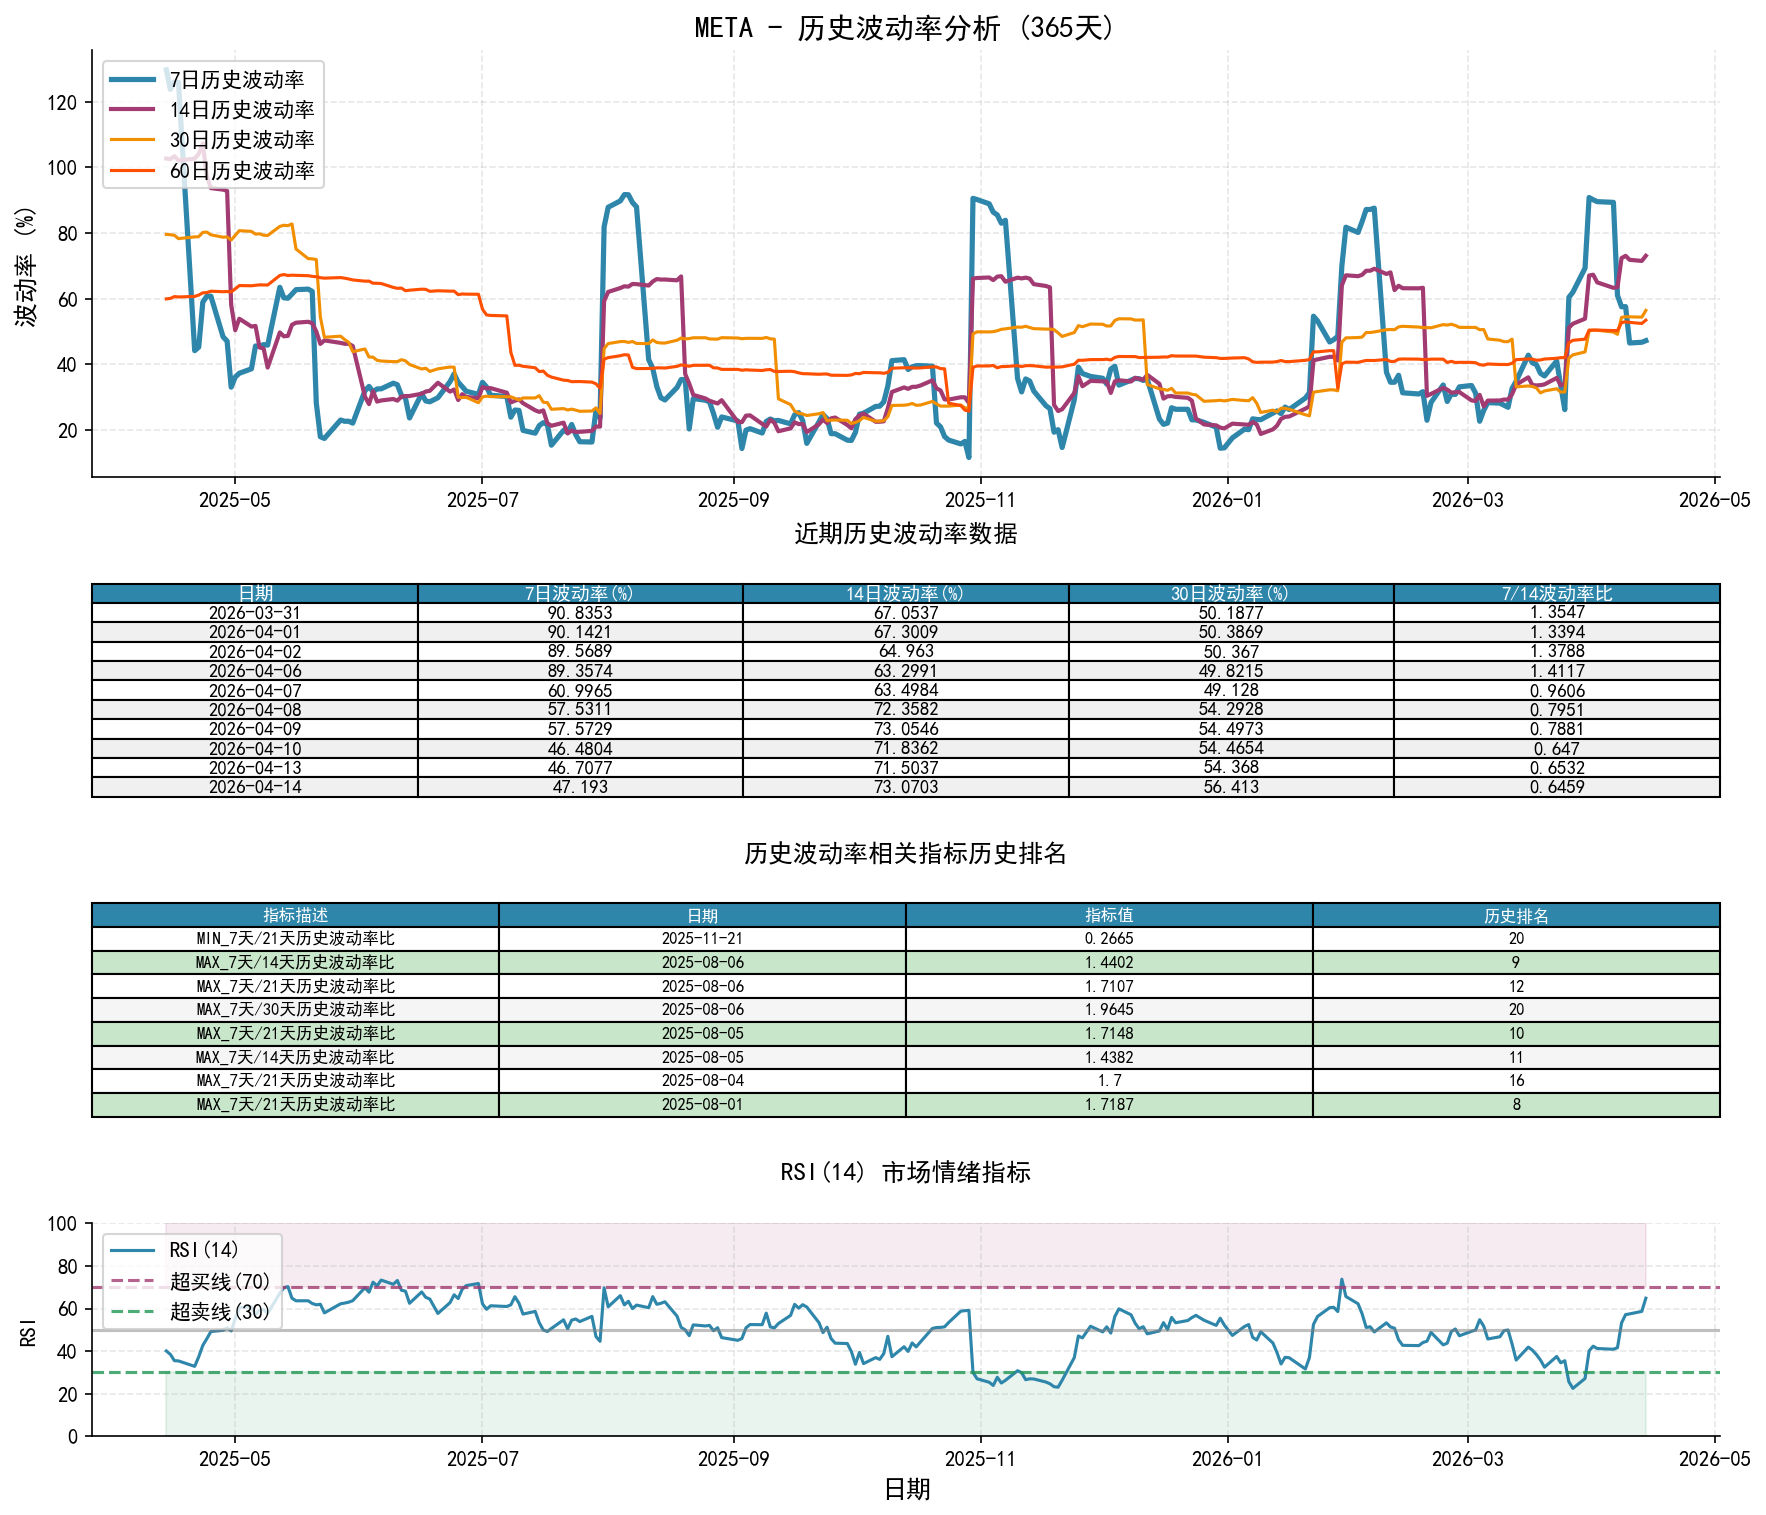Click the 7-day value 47.193
Image resolution: width=1766 pixels, height=1515 pixels.
tap(580, 787)
